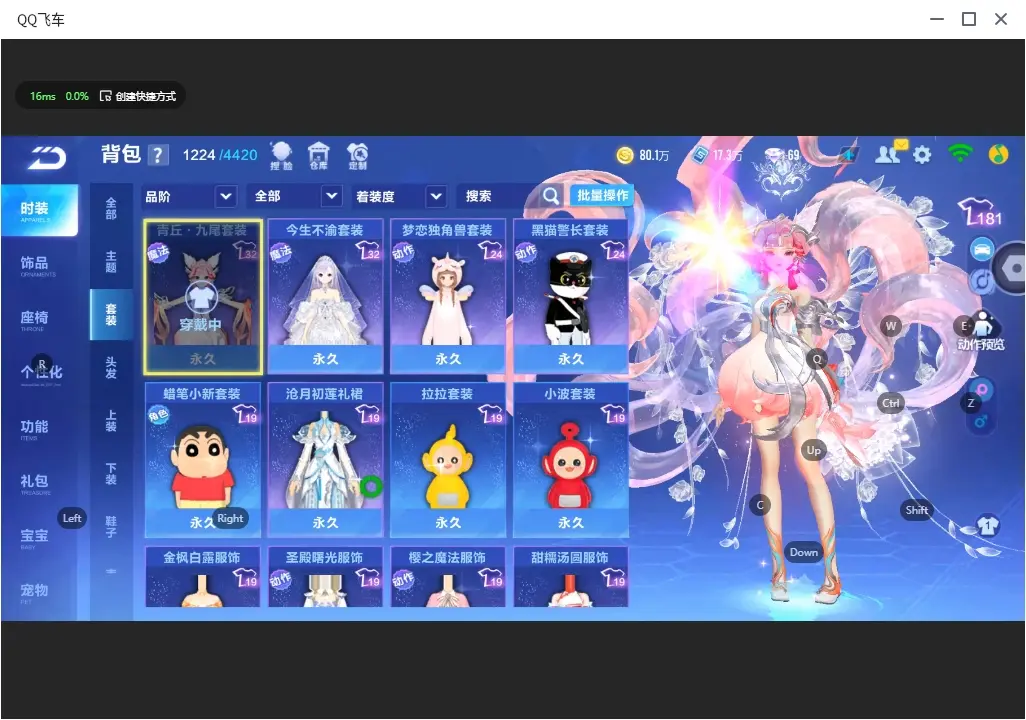Click the diamond currency icon

(x=775, y=155)
